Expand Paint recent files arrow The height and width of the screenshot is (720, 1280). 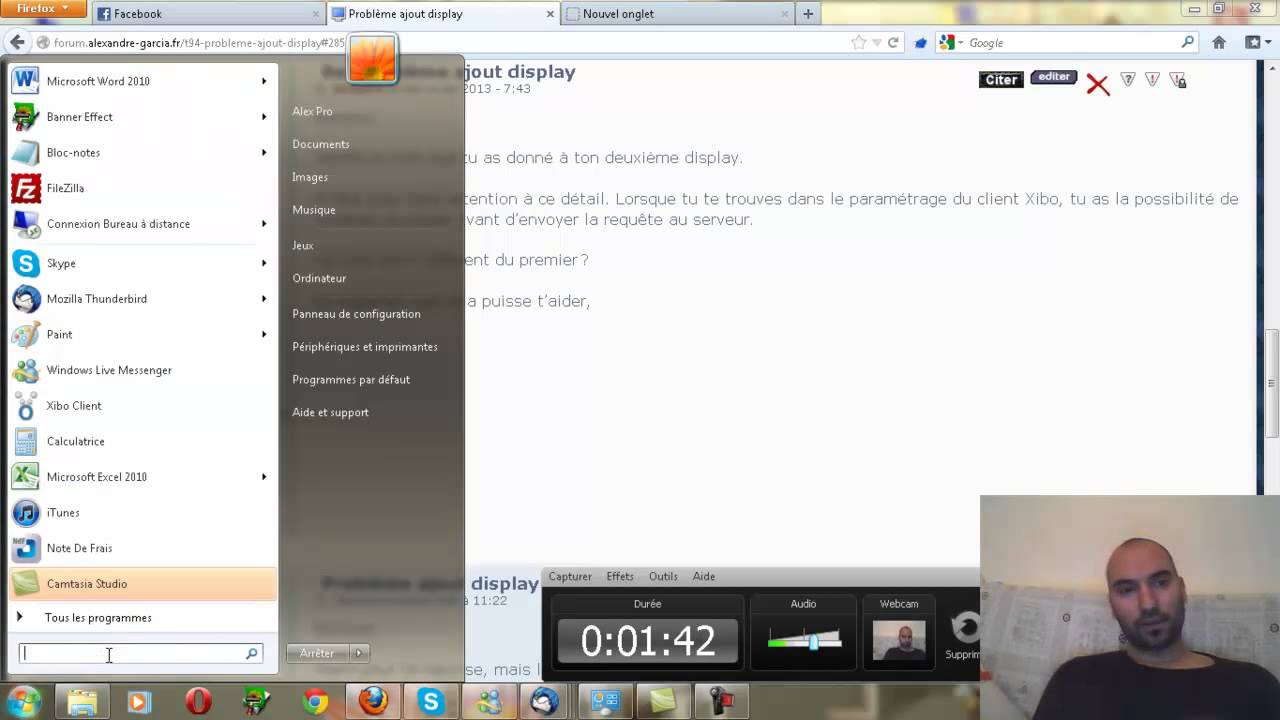click(x=264, y=334)
